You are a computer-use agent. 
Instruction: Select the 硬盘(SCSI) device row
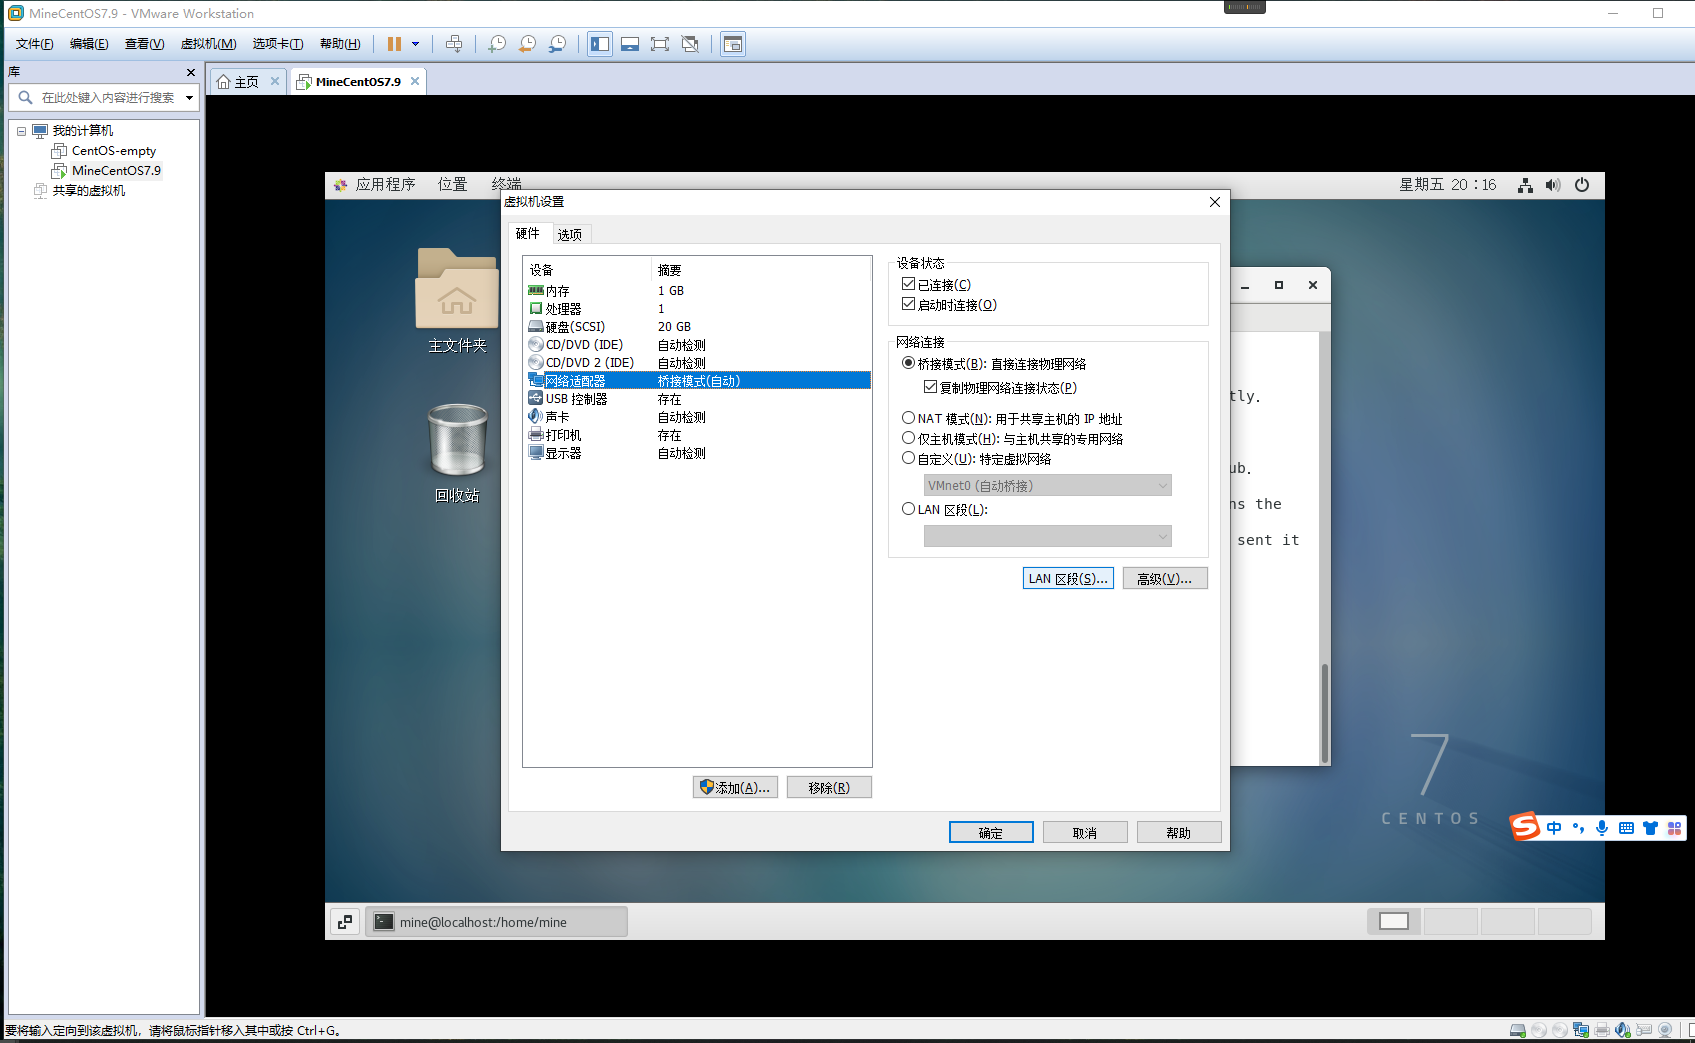[x=698, y=327]
